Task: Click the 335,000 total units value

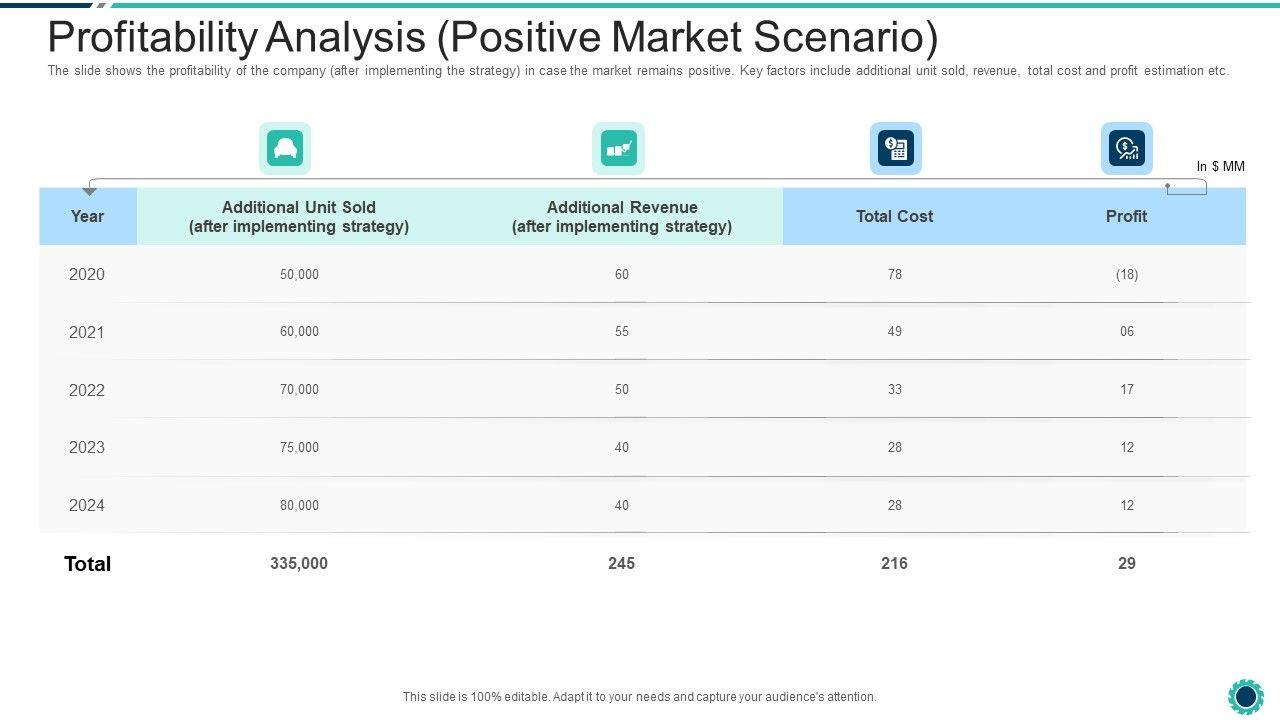Action: click(x=299, y=563)
